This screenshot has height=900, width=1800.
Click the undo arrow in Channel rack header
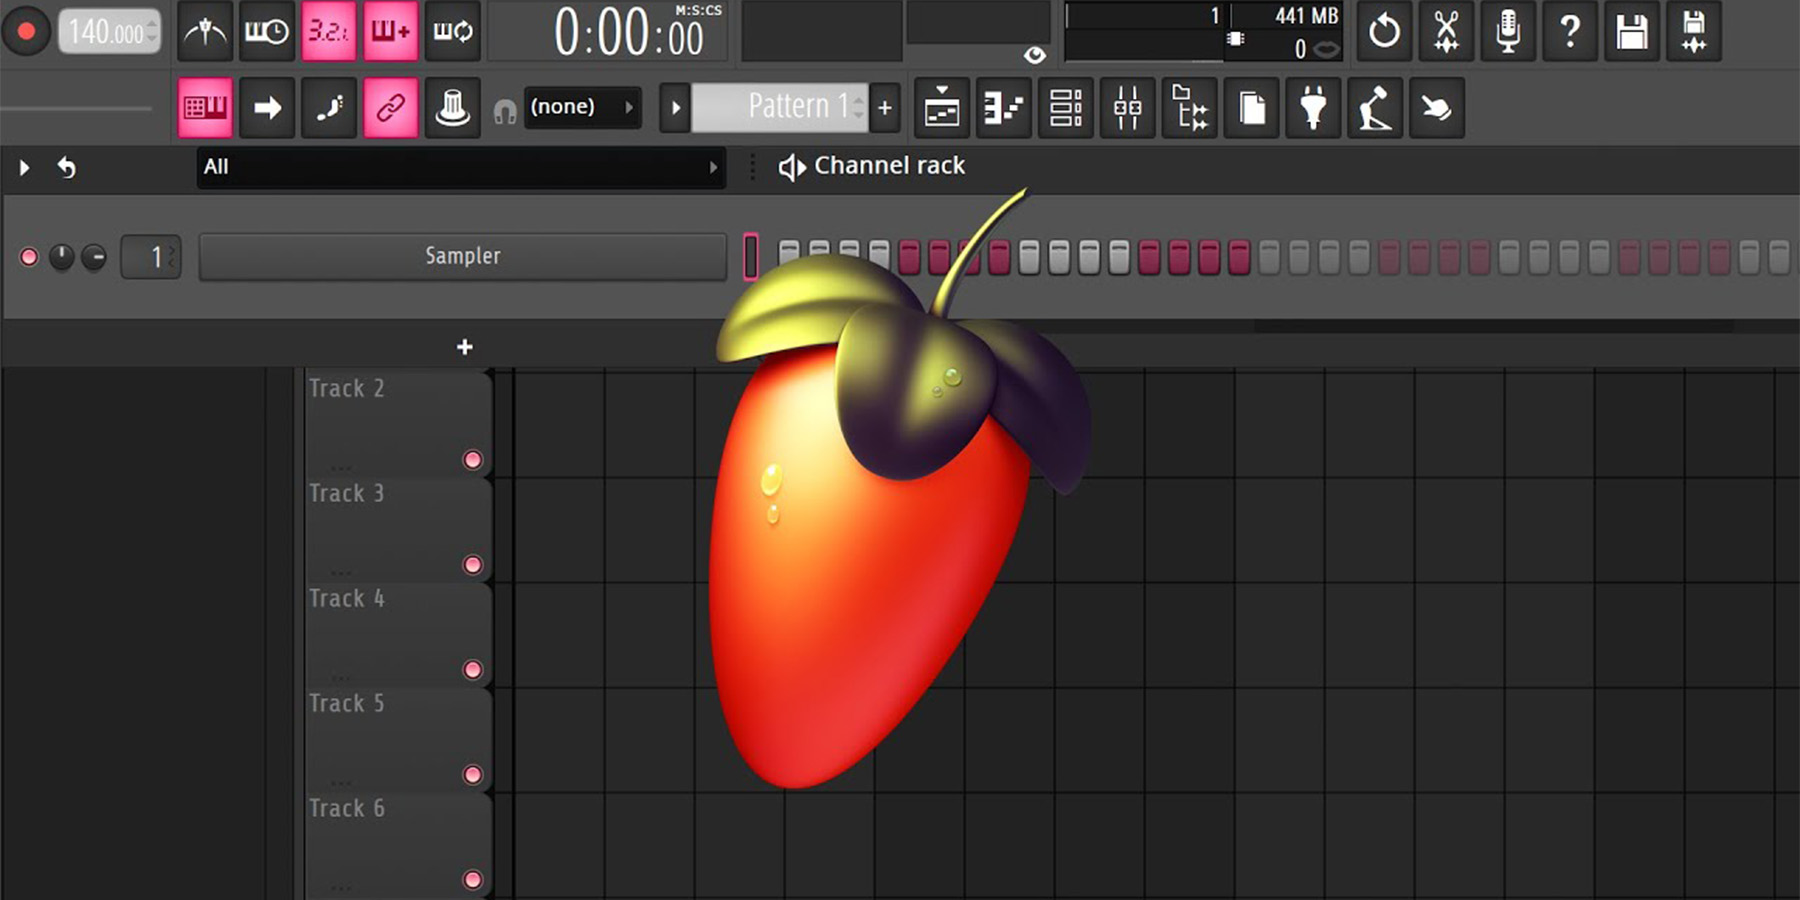[x=66, y=167]
